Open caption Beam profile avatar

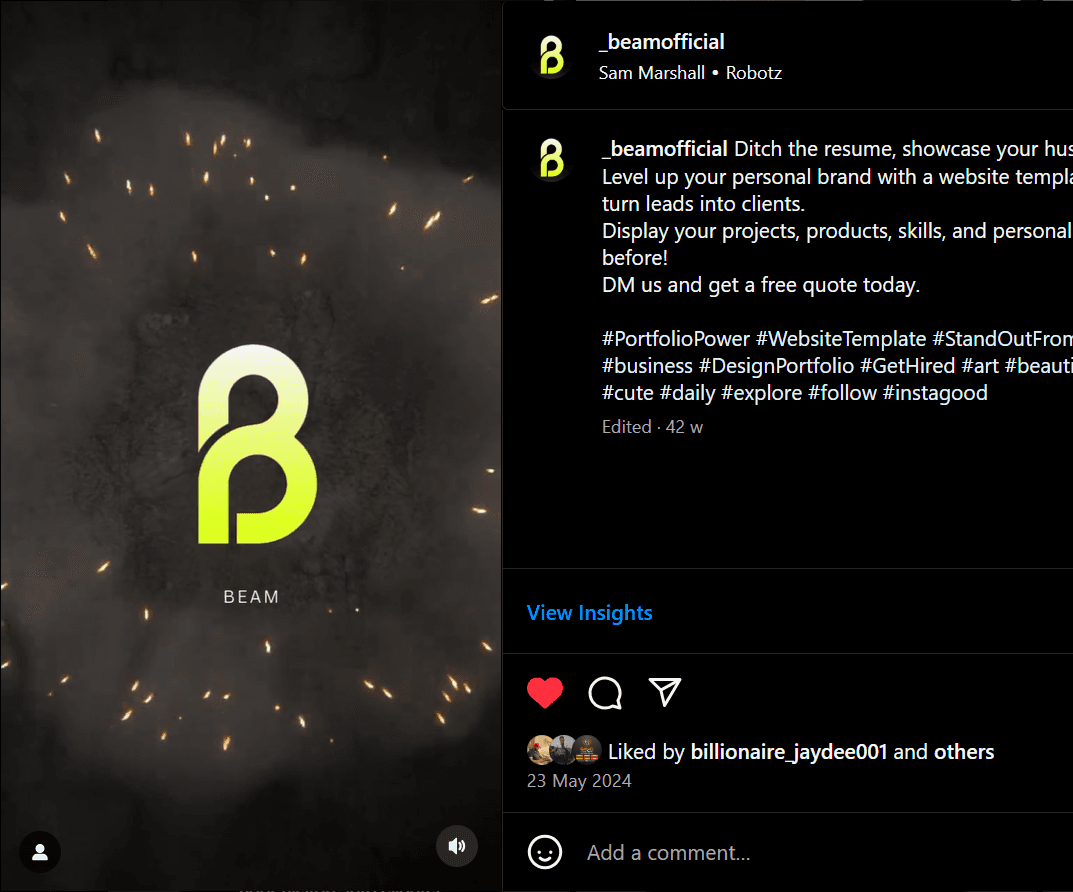pyautogui.click(x=552, y=159)
